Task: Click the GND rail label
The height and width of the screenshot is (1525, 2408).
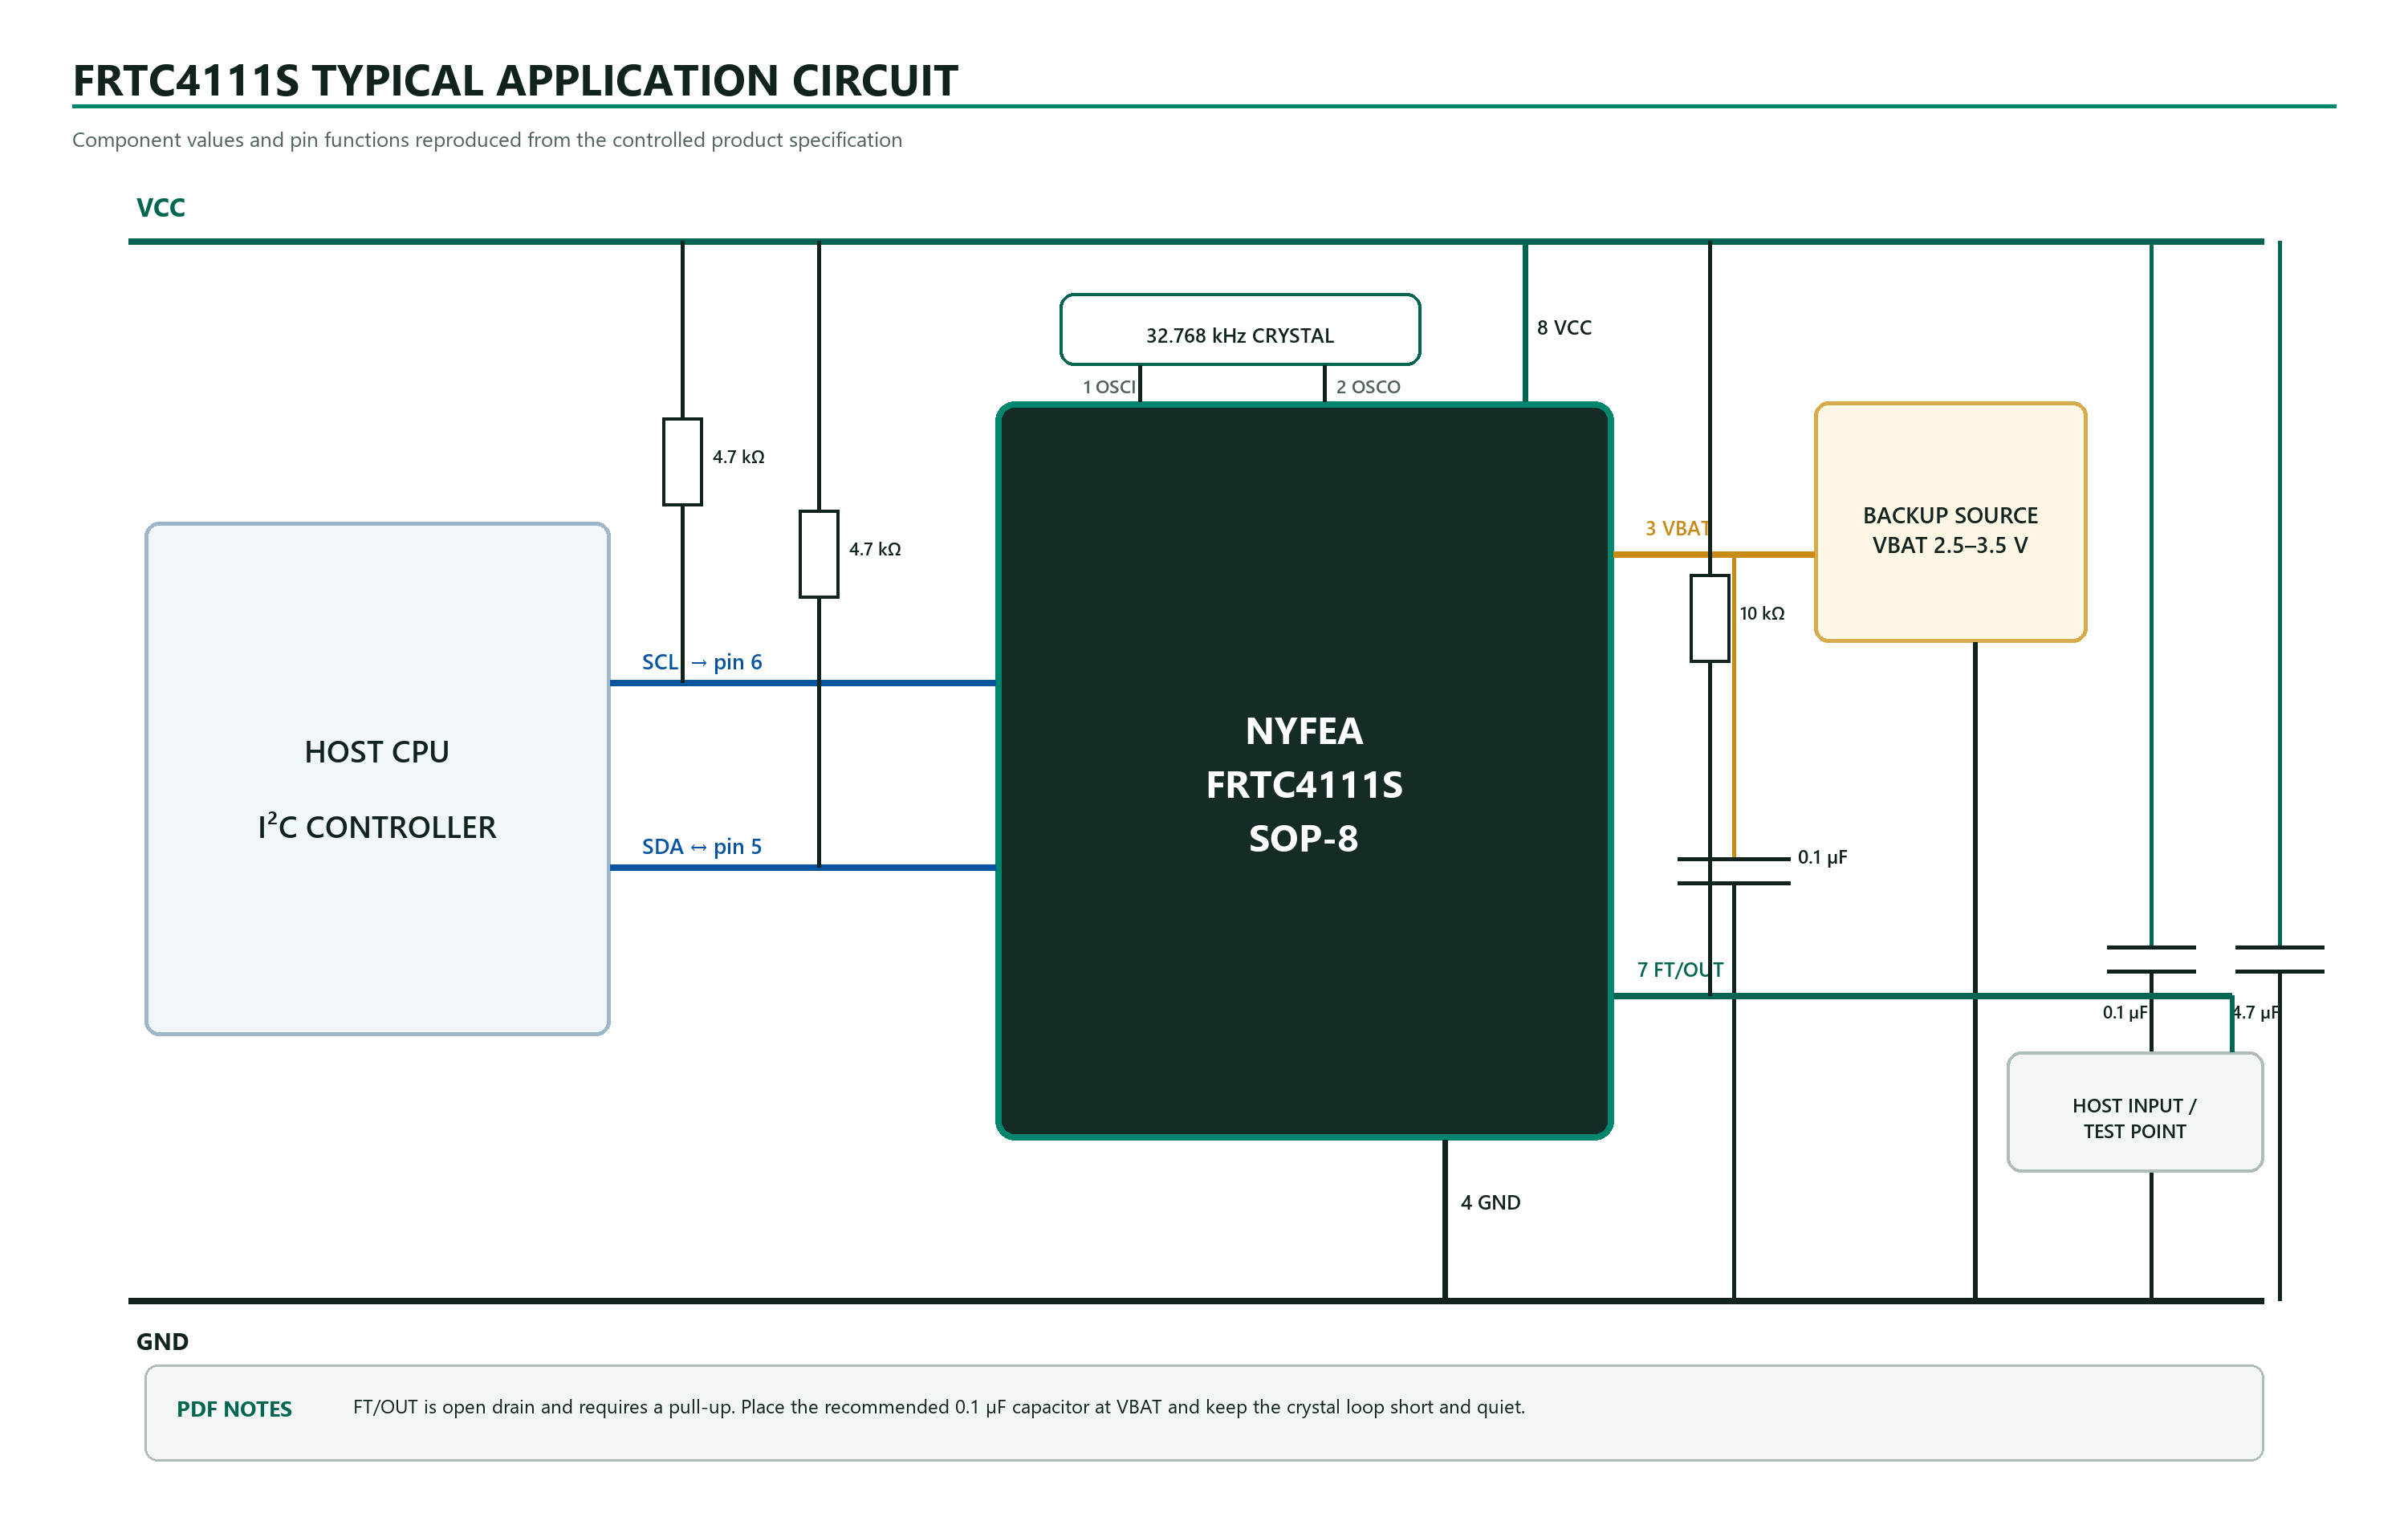Action: coord(162,1341)
